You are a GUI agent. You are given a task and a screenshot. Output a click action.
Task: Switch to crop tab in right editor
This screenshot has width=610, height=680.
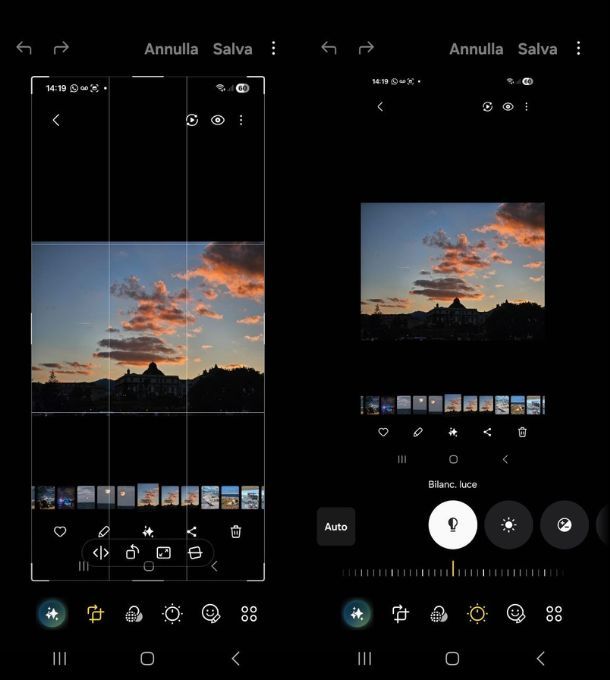[x=401, y=614]
